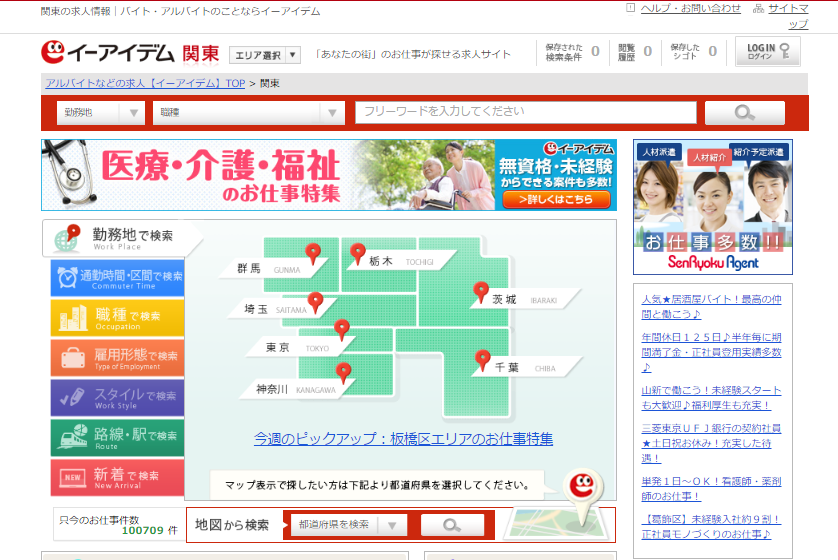Open 閲覧履歴 counter

635,52
